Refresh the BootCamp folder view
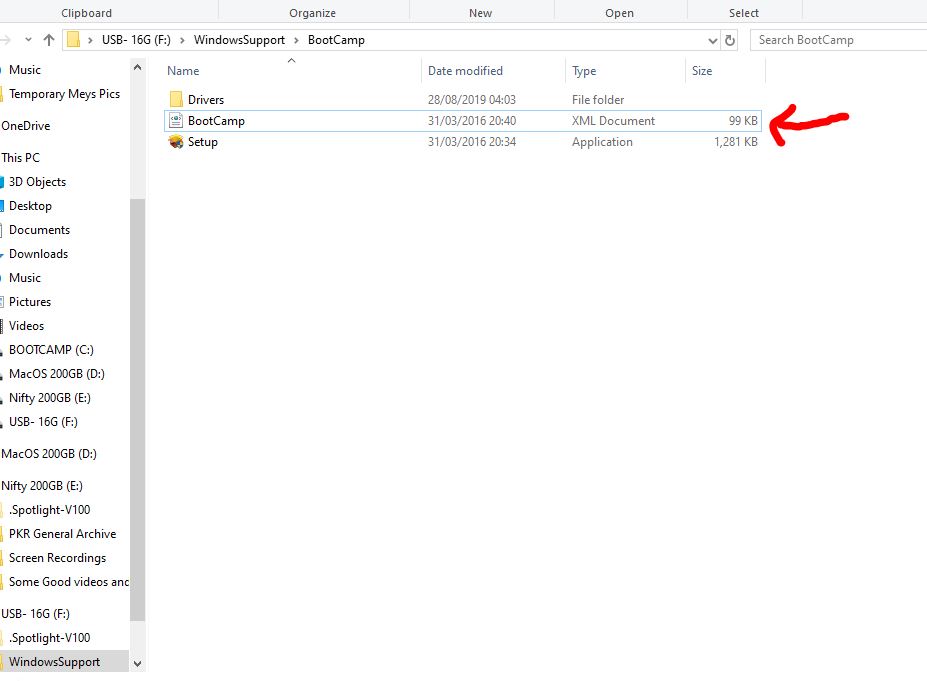Viewport: 927px width, 681px height. pyautogui.click(x=730, y=40)
